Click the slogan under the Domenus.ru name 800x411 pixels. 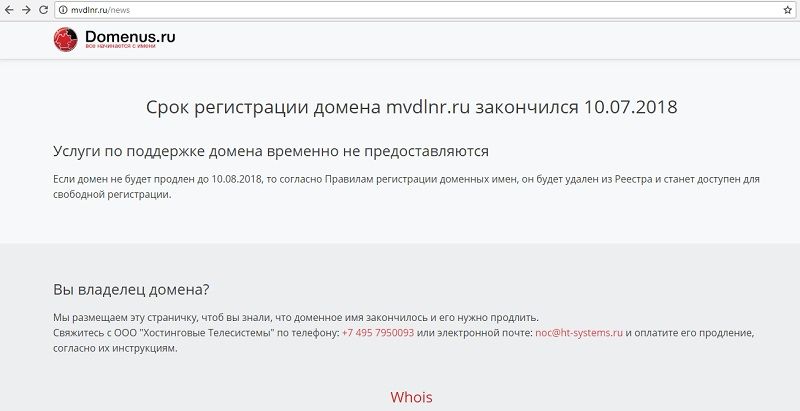pos(119,48)
